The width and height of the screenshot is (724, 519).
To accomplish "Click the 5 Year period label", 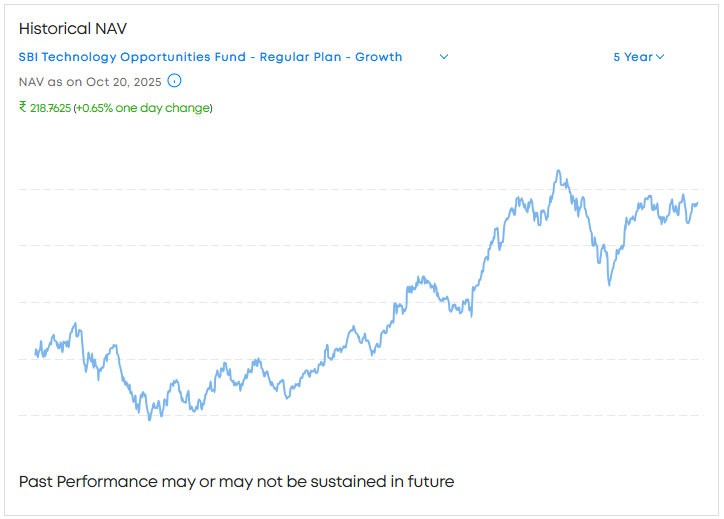I will tap(632, 57).
